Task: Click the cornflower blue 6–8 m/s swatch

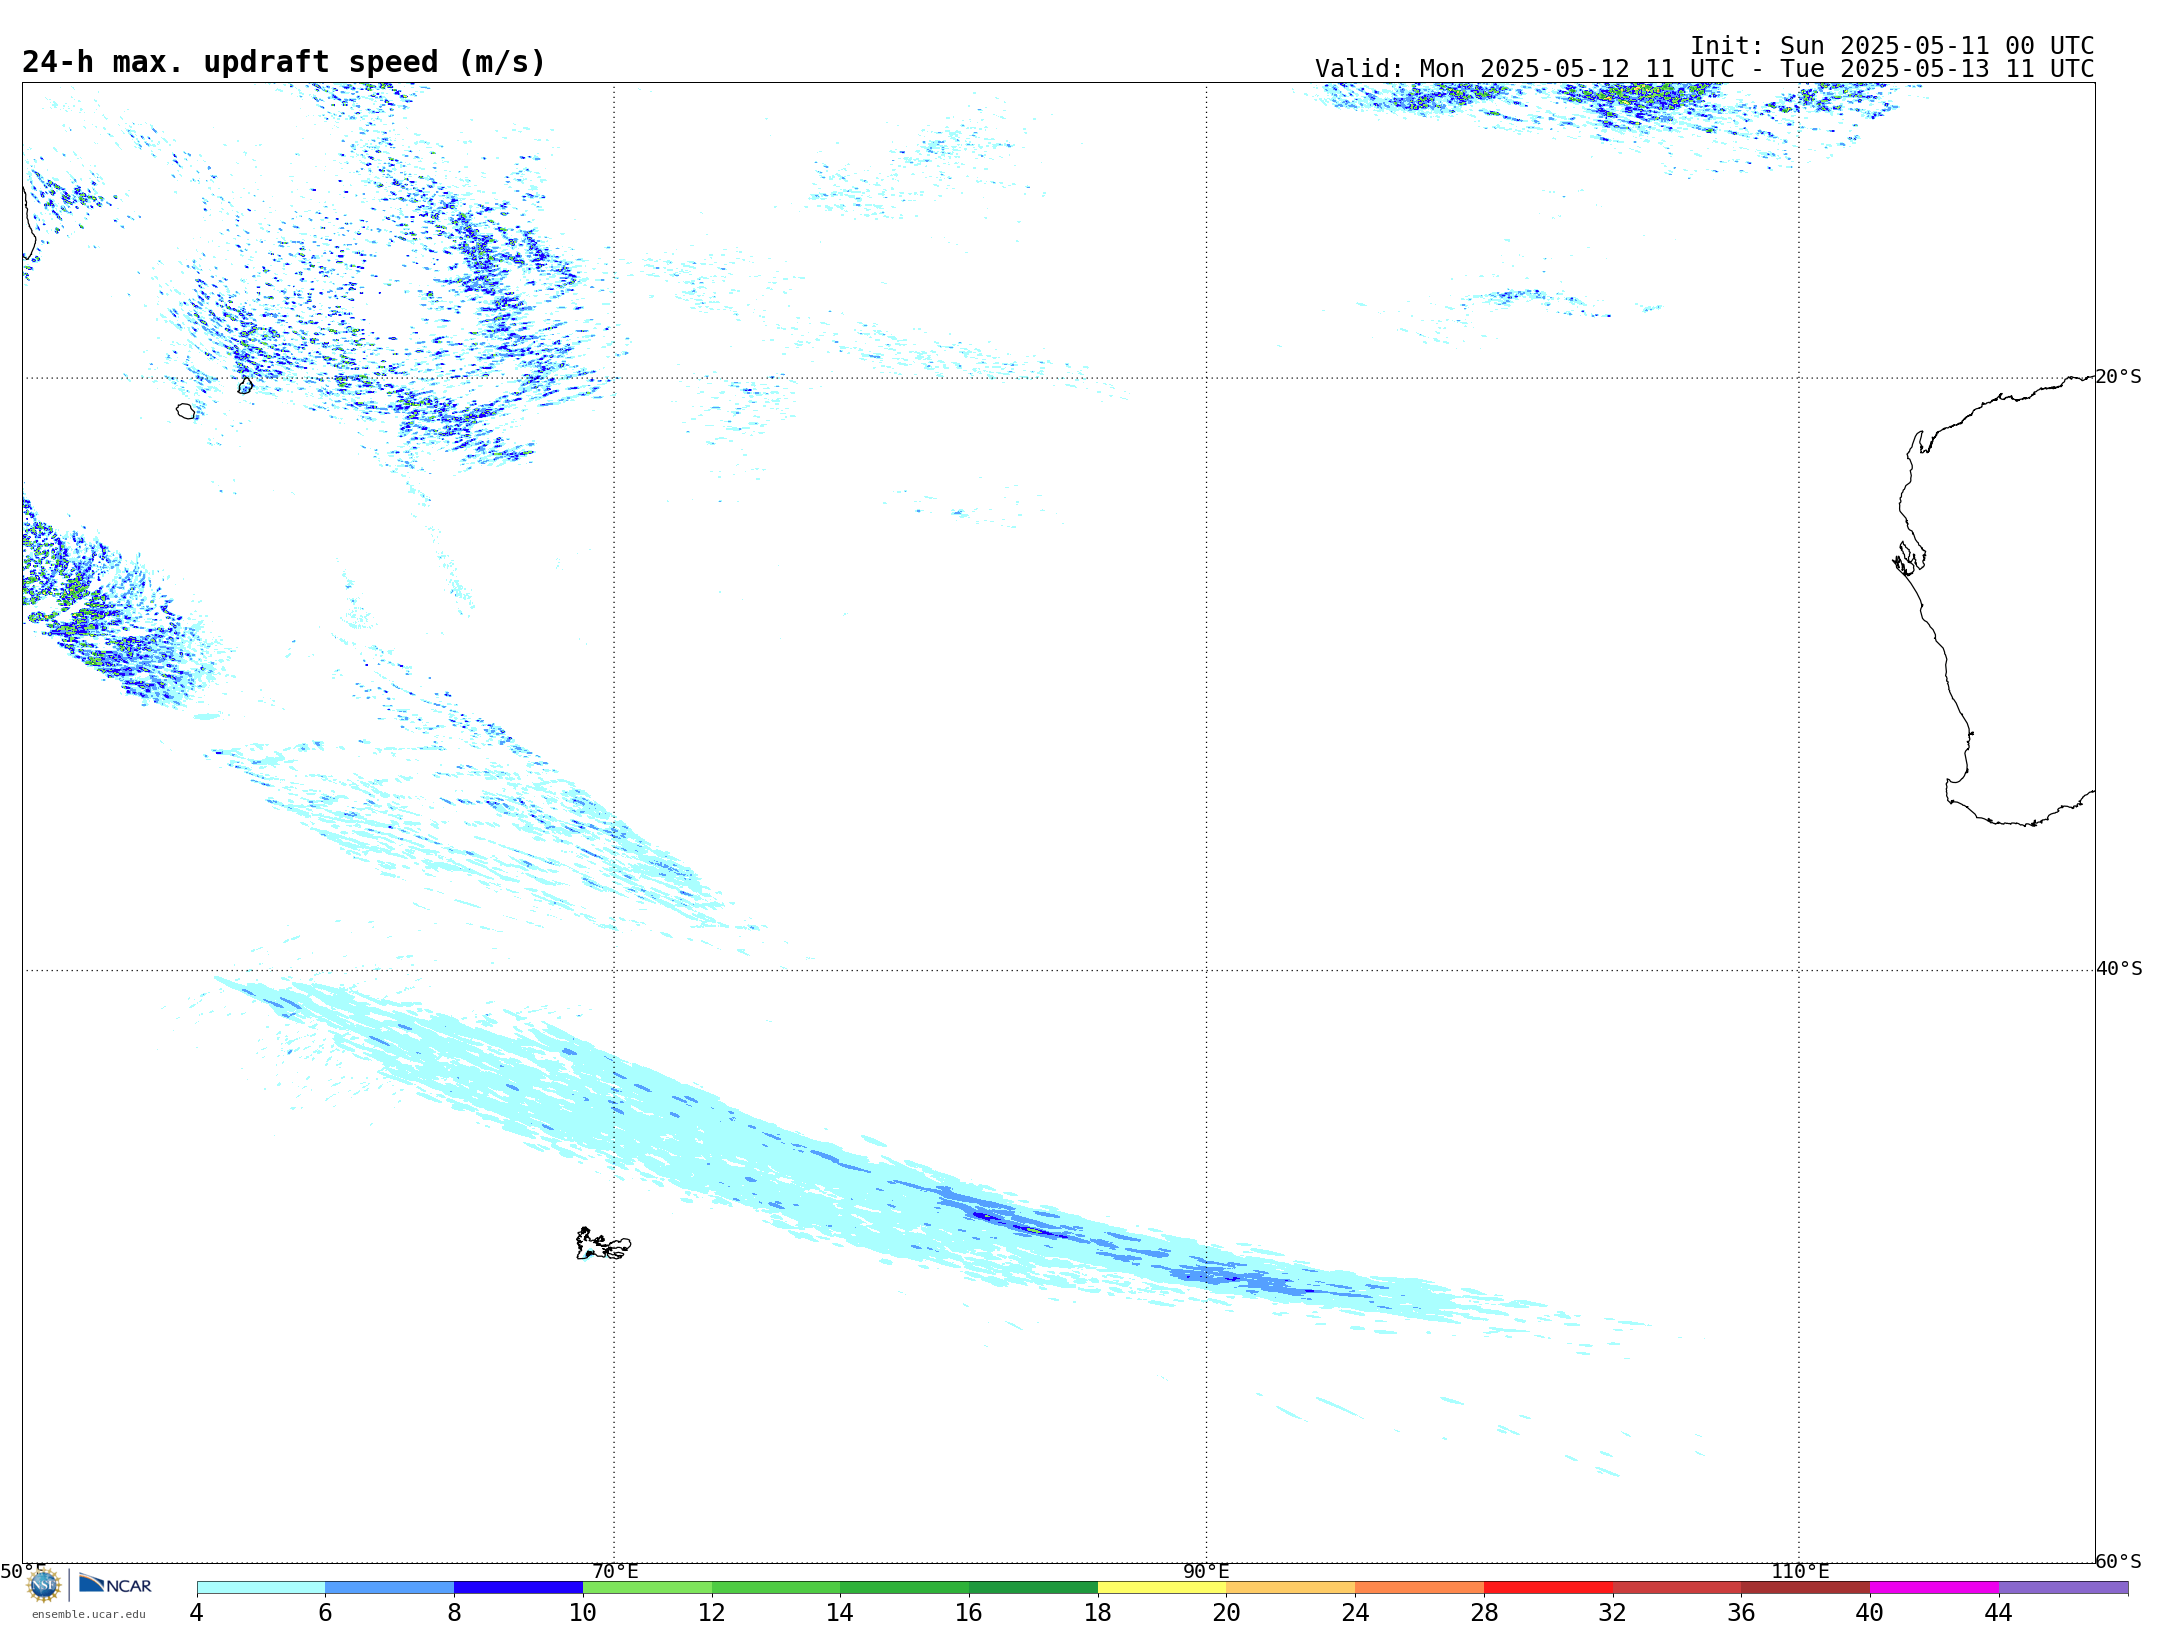Action: click(x=390, y=1588)
